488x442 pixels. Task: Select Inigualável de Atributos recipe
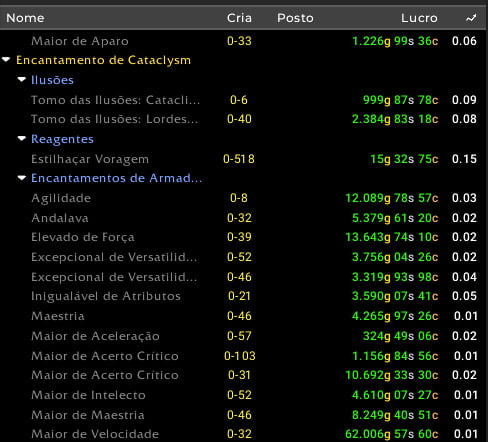pos(244,296)
